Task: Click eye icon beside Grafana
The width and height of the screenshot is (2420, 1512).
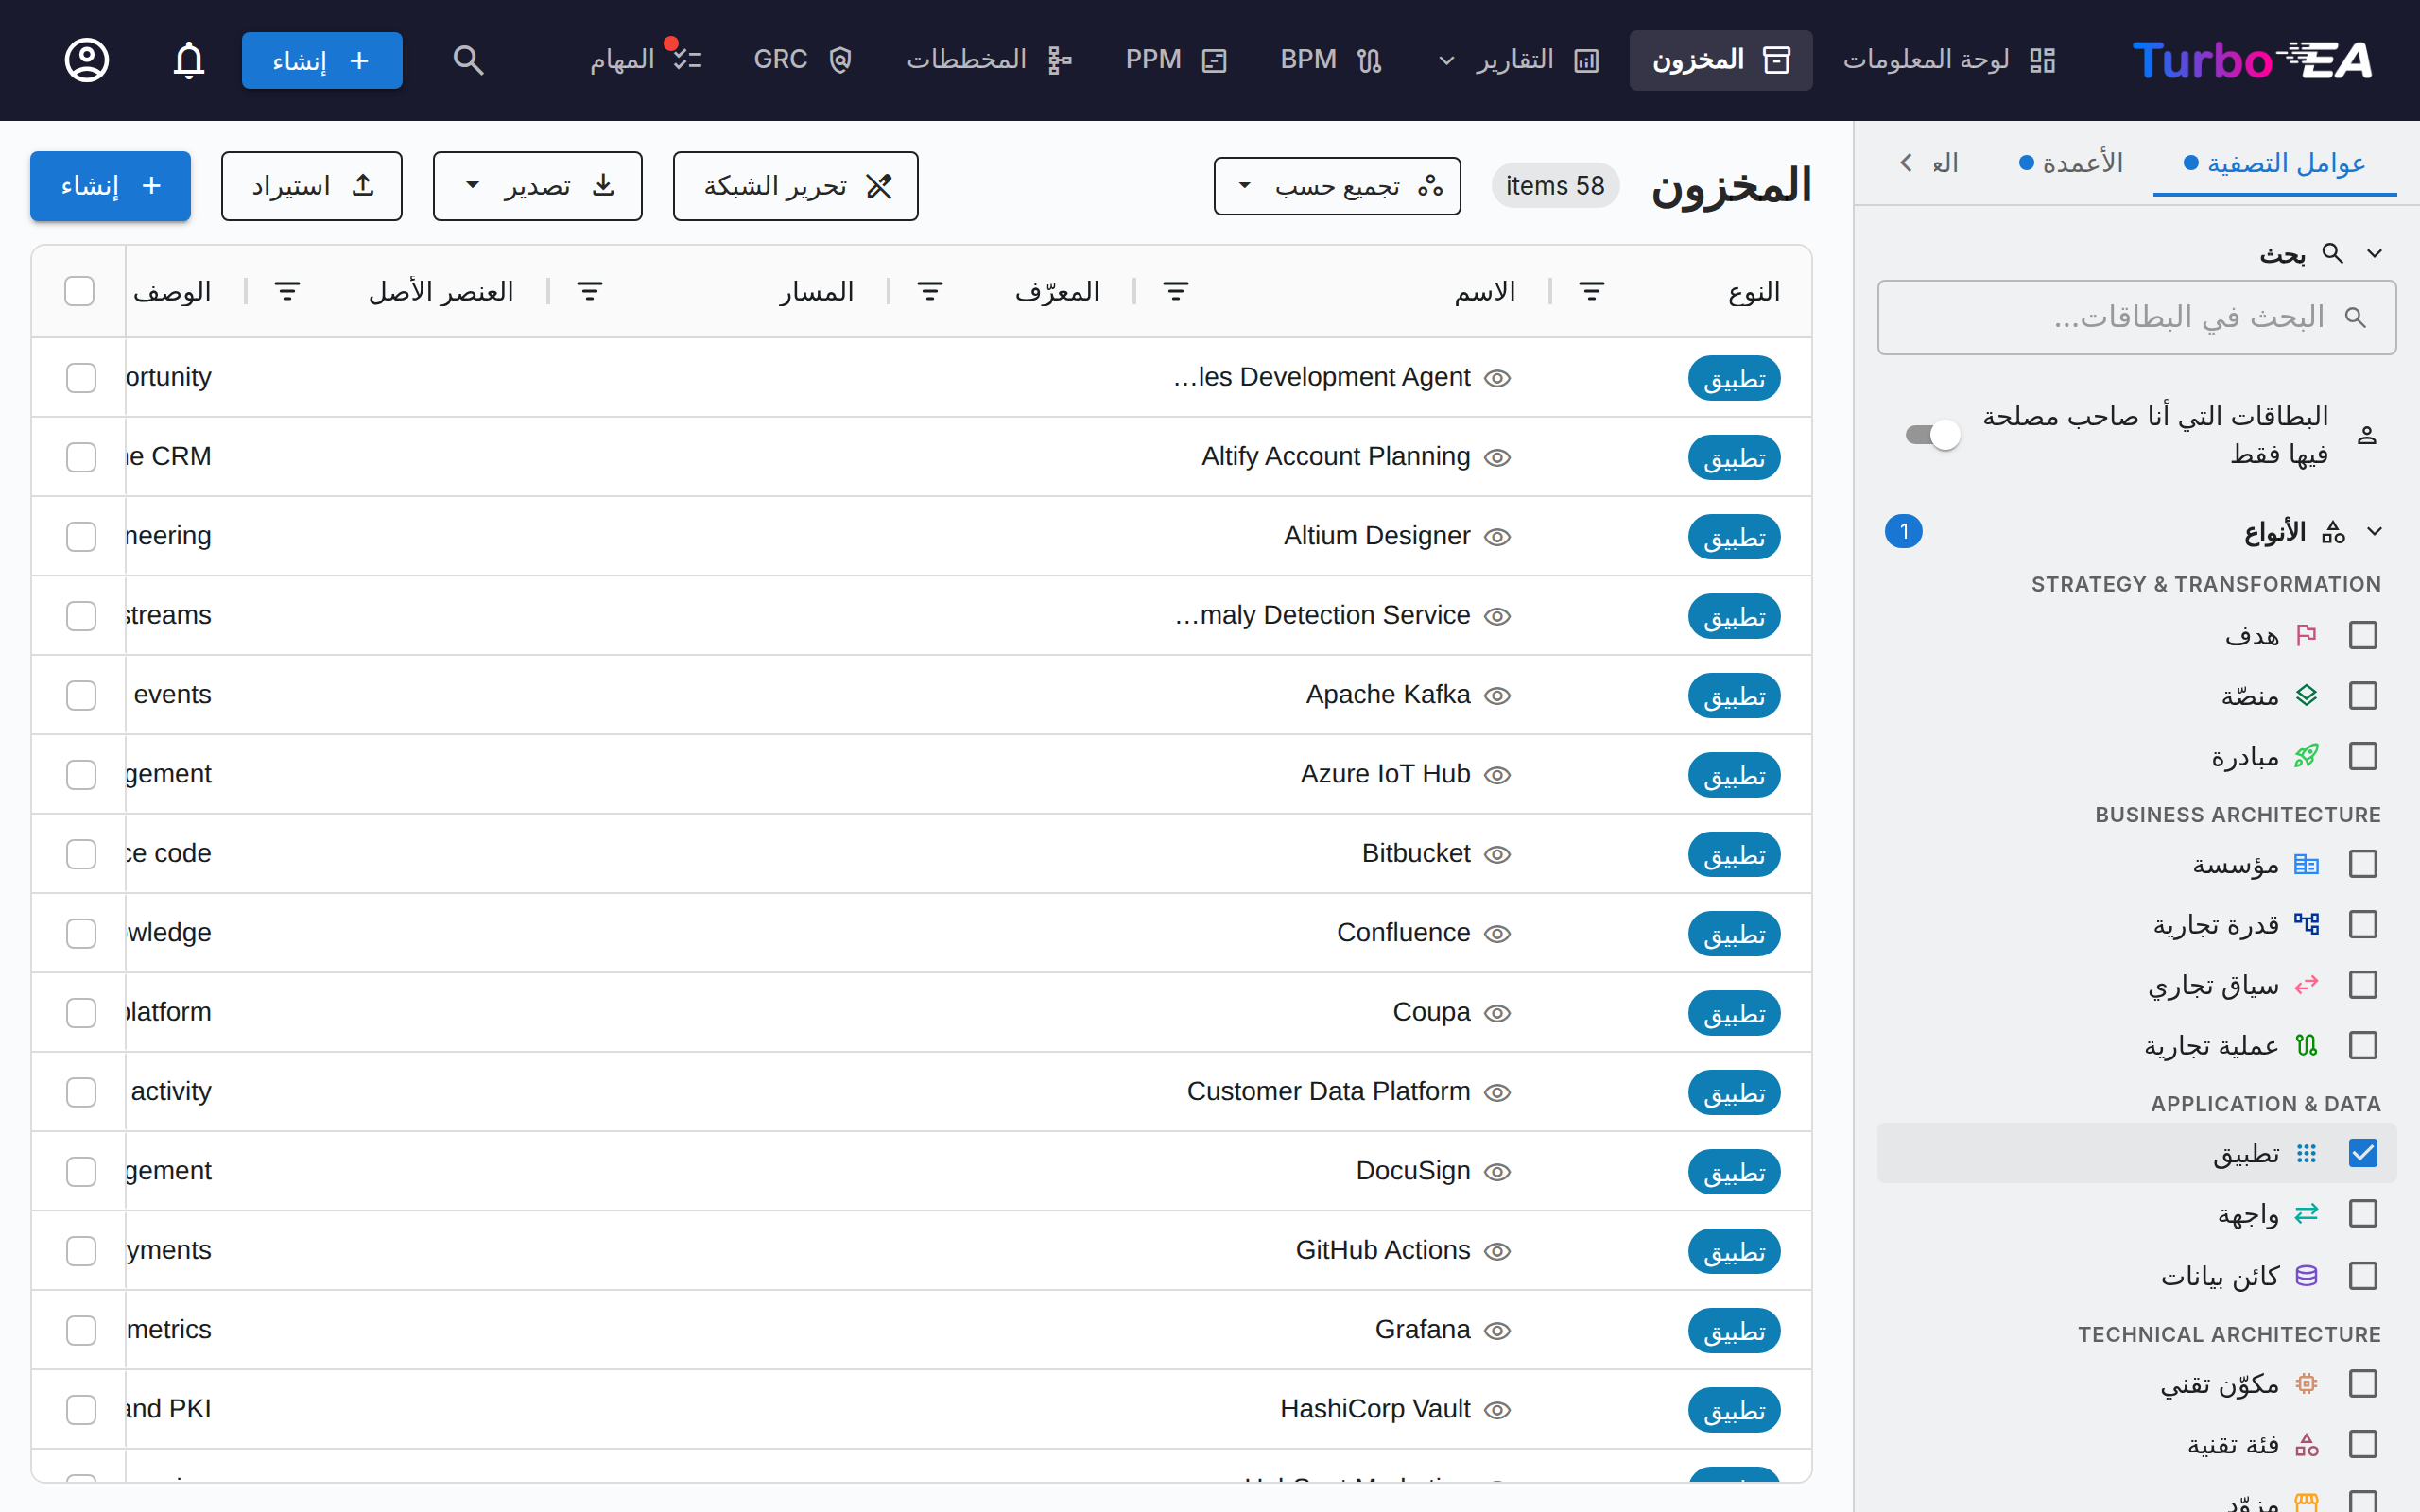Action: [1497, 1330]
